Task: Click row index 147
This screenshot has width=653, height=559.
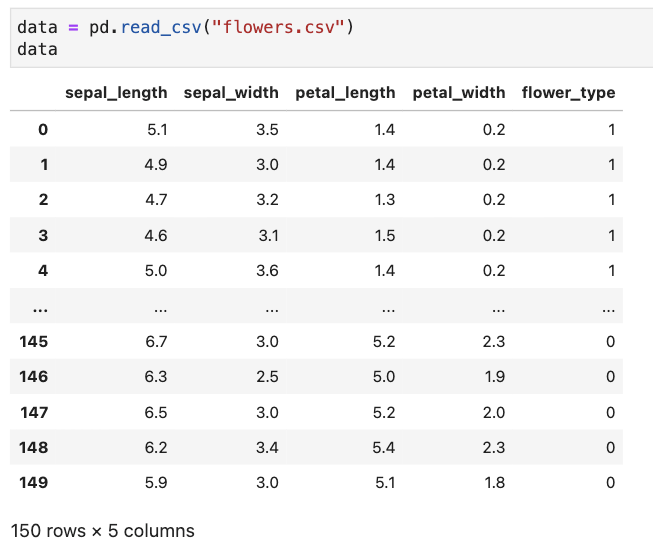Action: click(x=34, y=412)
